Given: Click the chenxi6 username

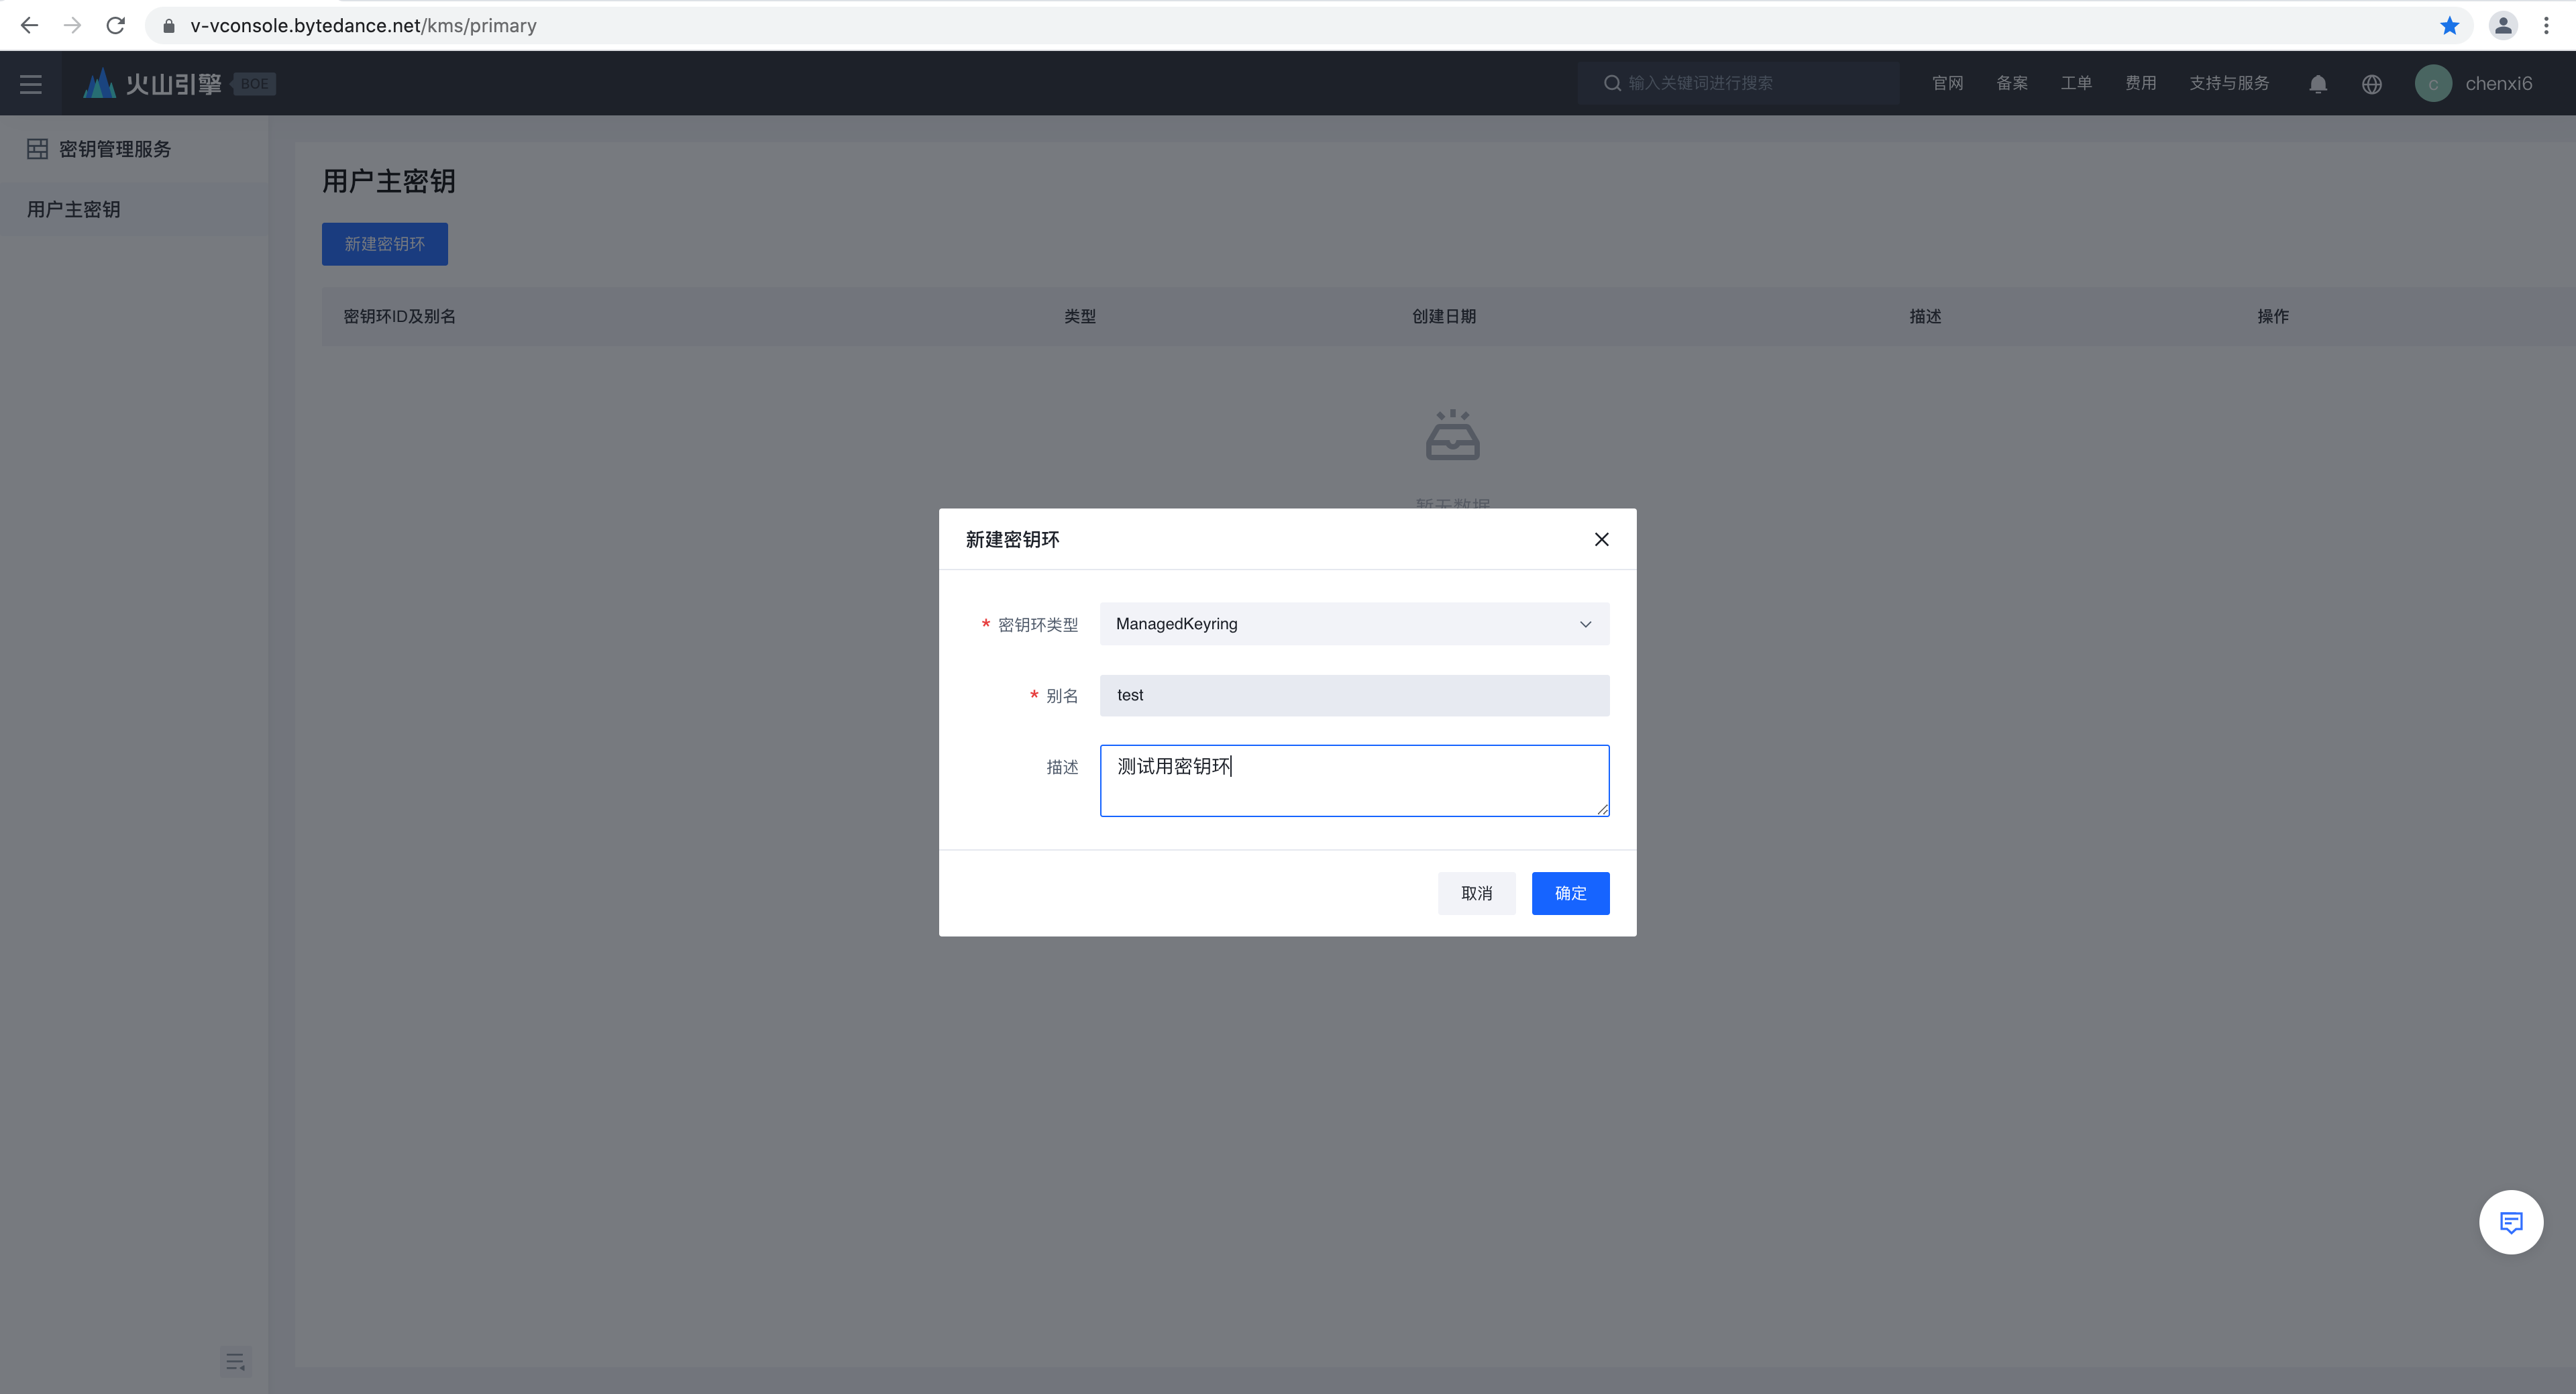Looking at the screenshot, I should coord(2498,84).
